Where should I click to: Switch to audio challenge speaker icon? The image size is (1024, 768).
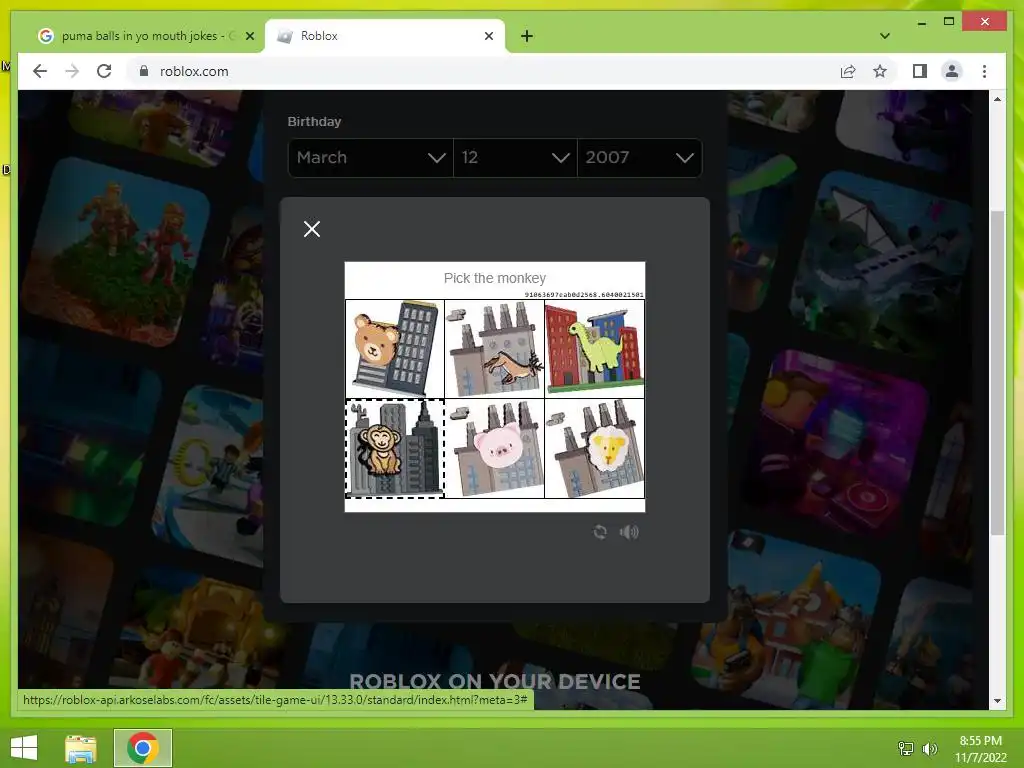[629, 532]
